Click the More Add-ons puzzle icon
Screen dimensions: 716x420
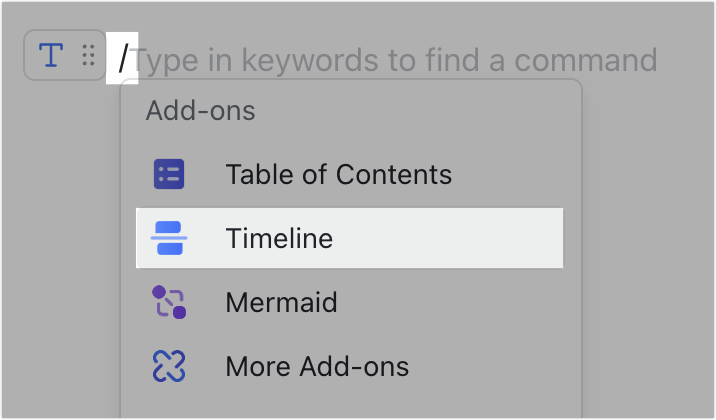pos(169,366)
